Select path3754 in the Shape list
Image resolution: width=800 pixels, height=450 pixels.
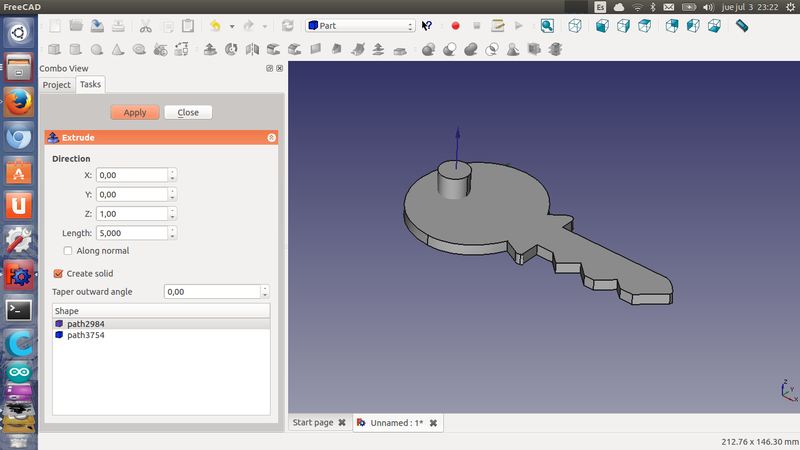pyautogui.click(x=86, y=335)
